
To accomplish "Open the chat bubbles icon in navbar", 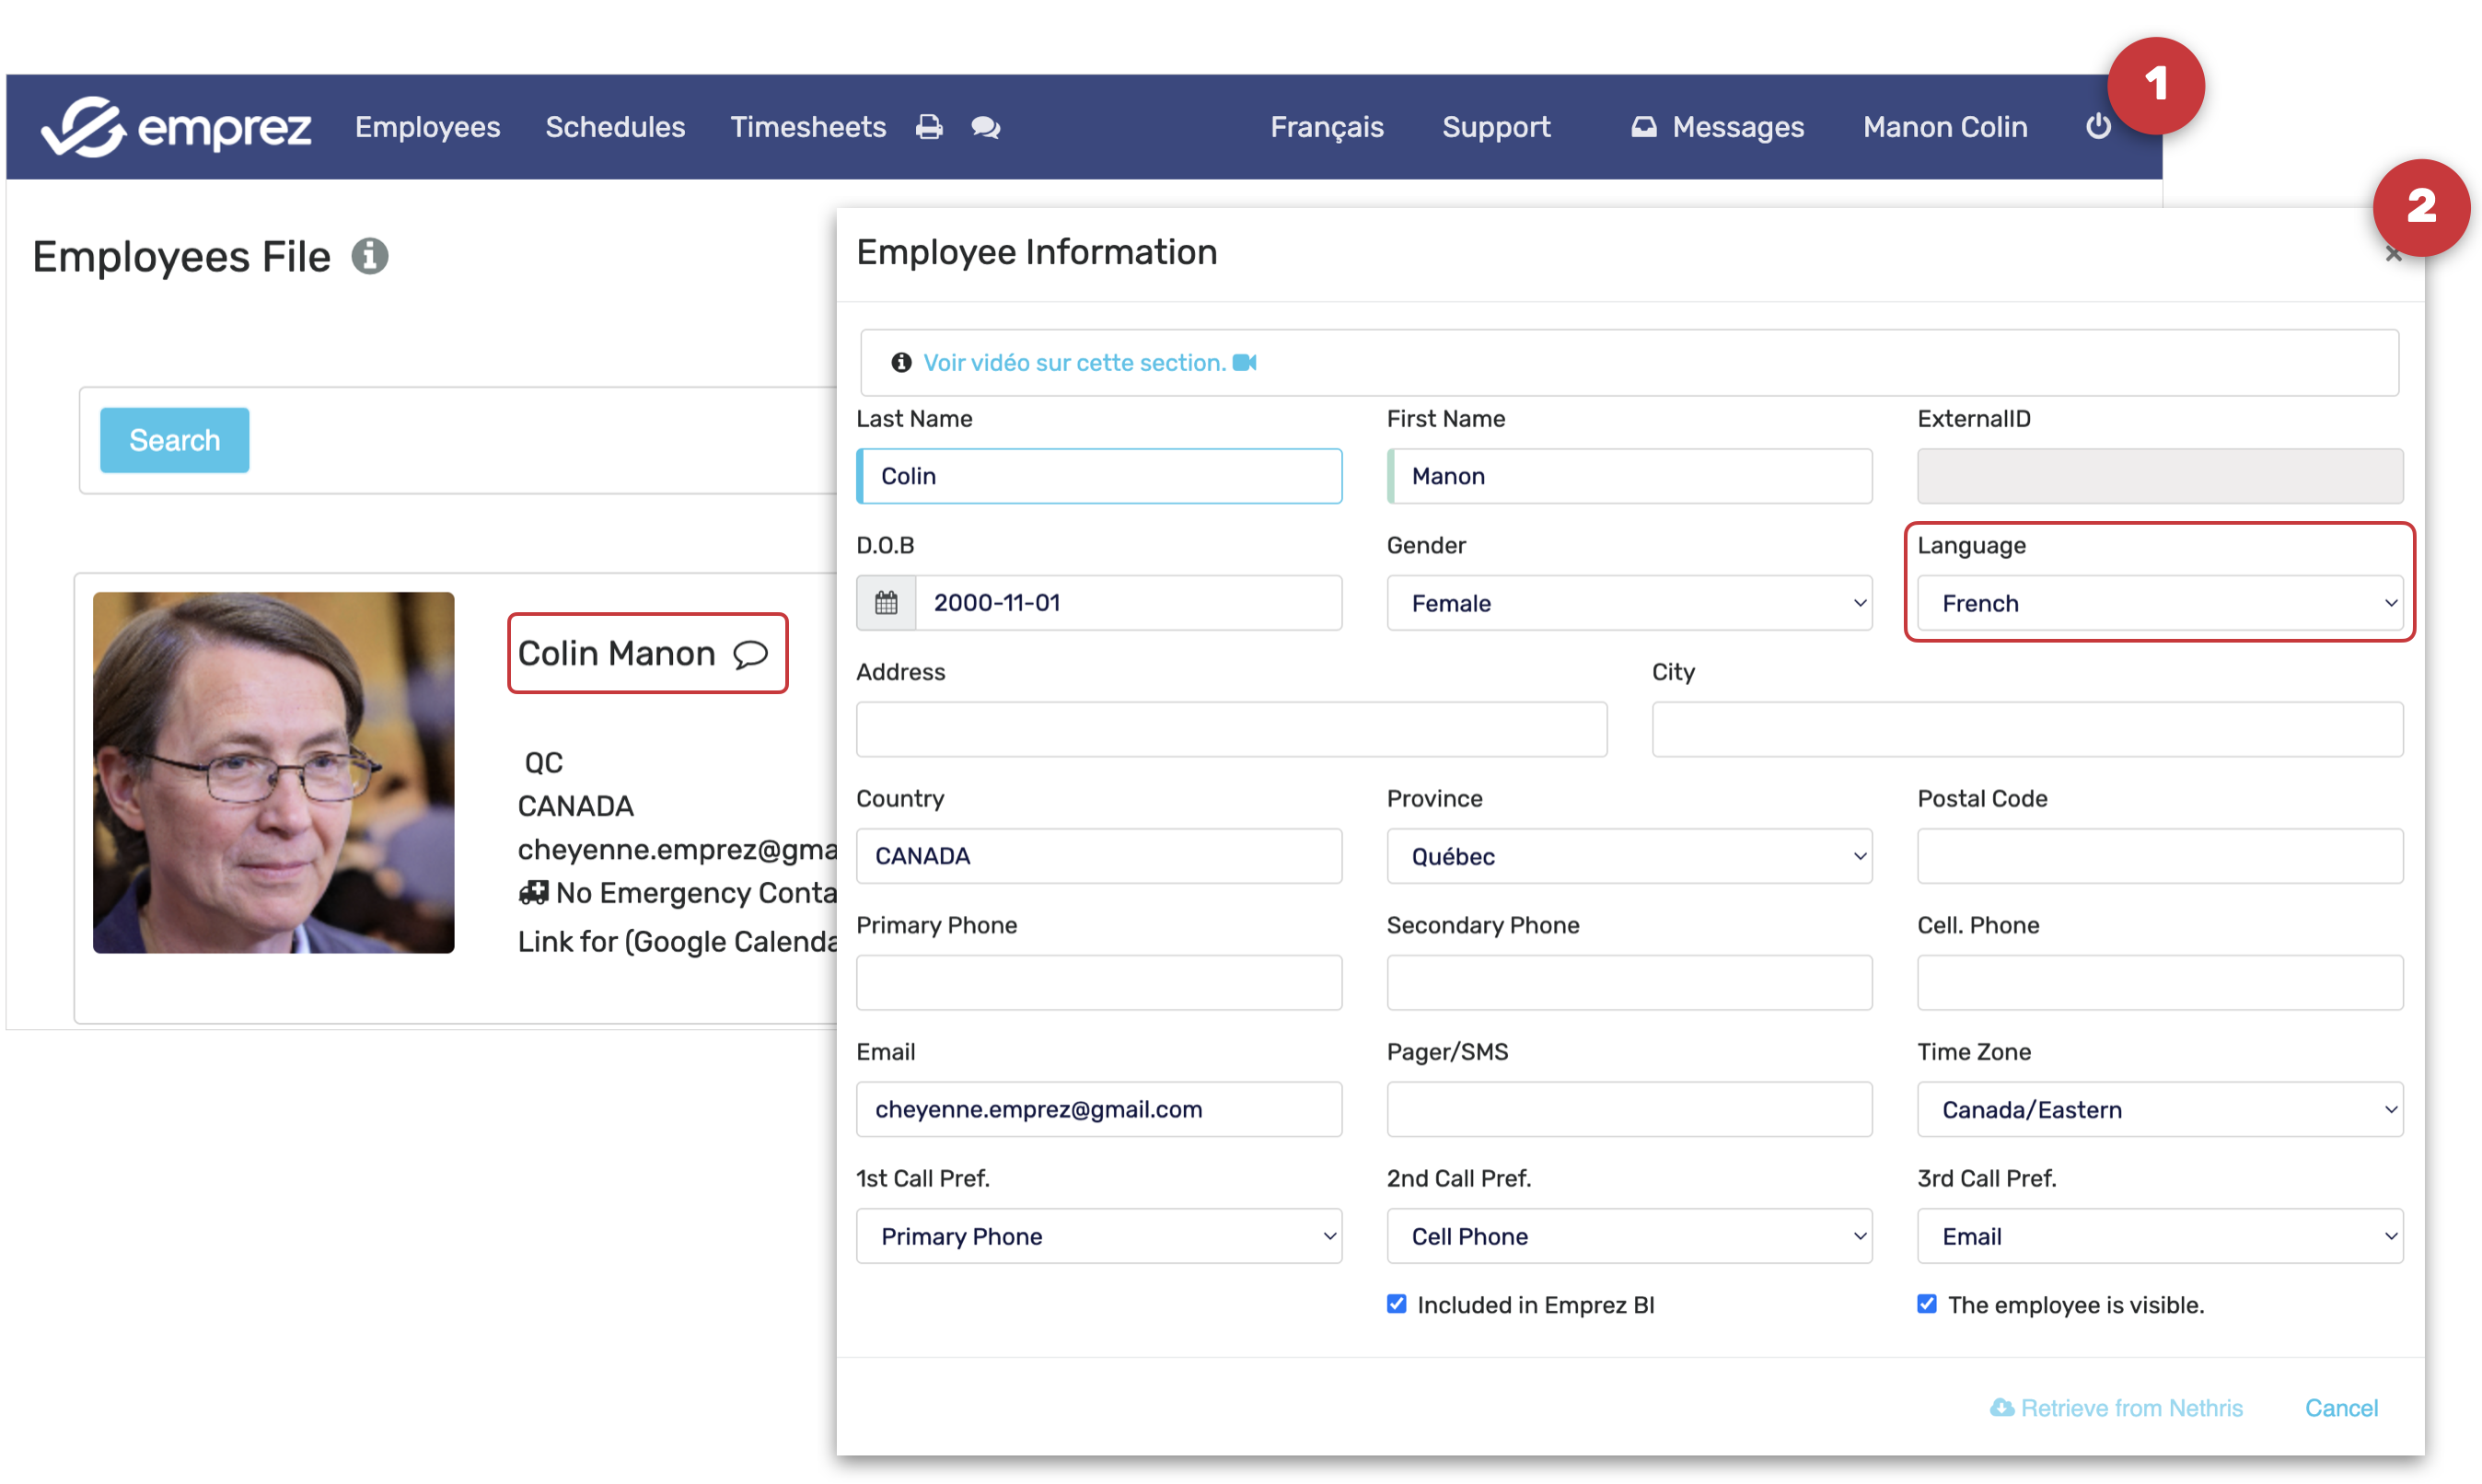I will point(985,127).
